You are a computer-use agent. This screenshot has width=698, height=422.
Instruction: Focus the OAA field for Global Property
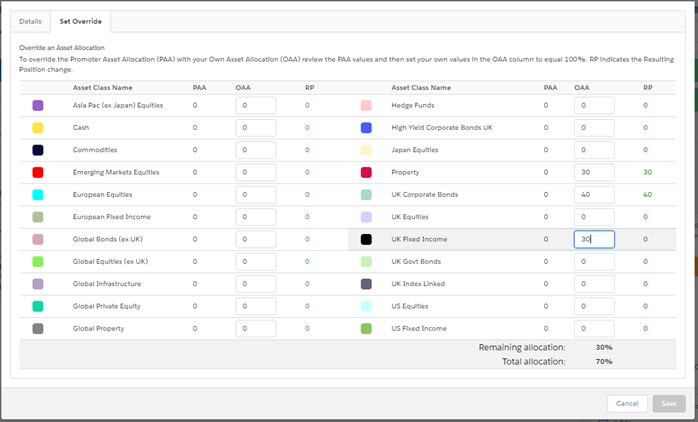(x=256, y=329)
